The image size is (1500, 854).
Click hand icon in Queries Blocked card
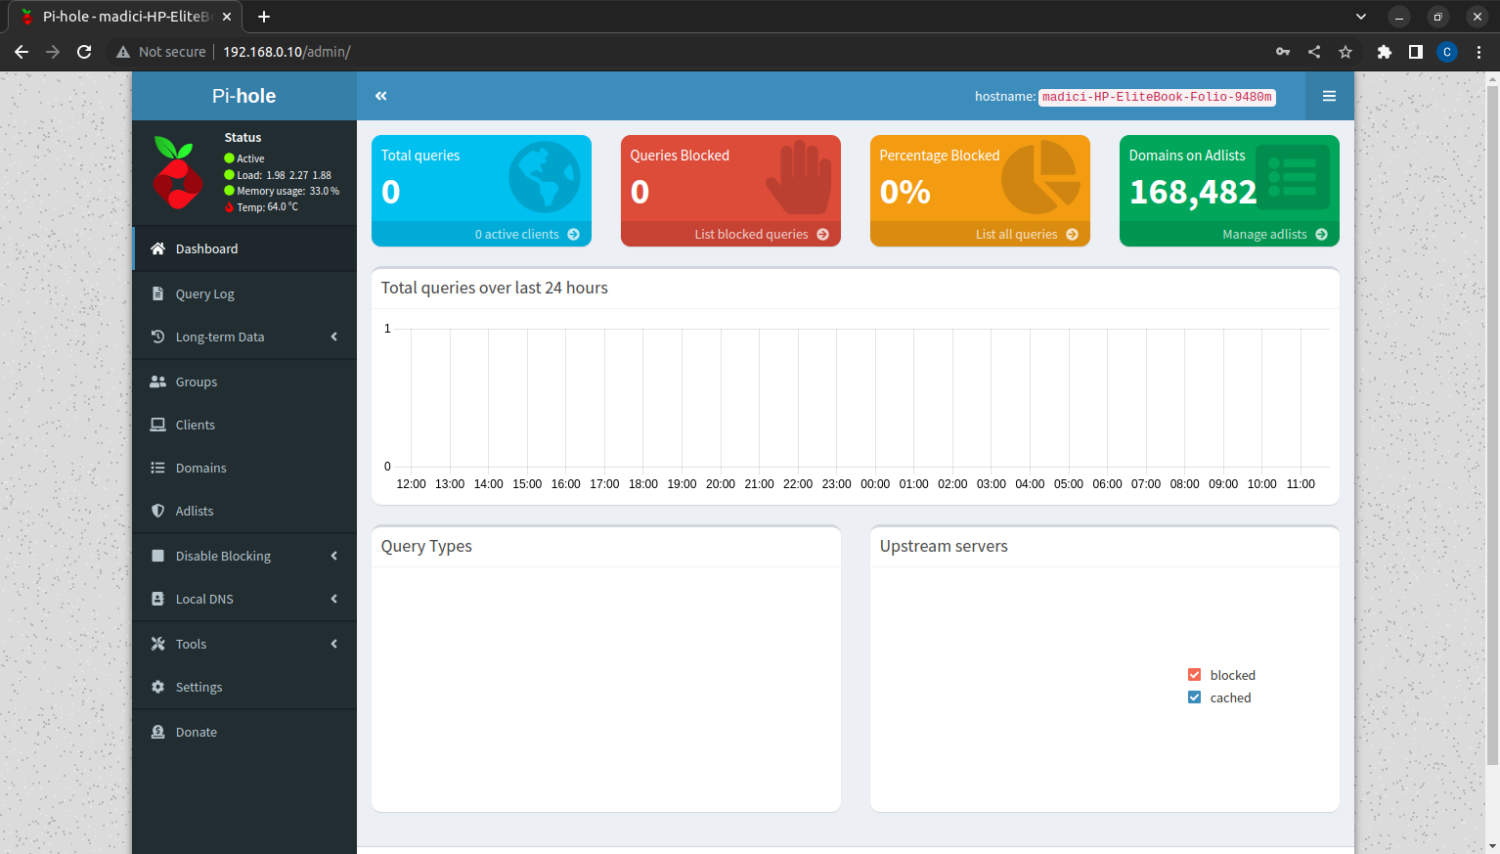799,177
